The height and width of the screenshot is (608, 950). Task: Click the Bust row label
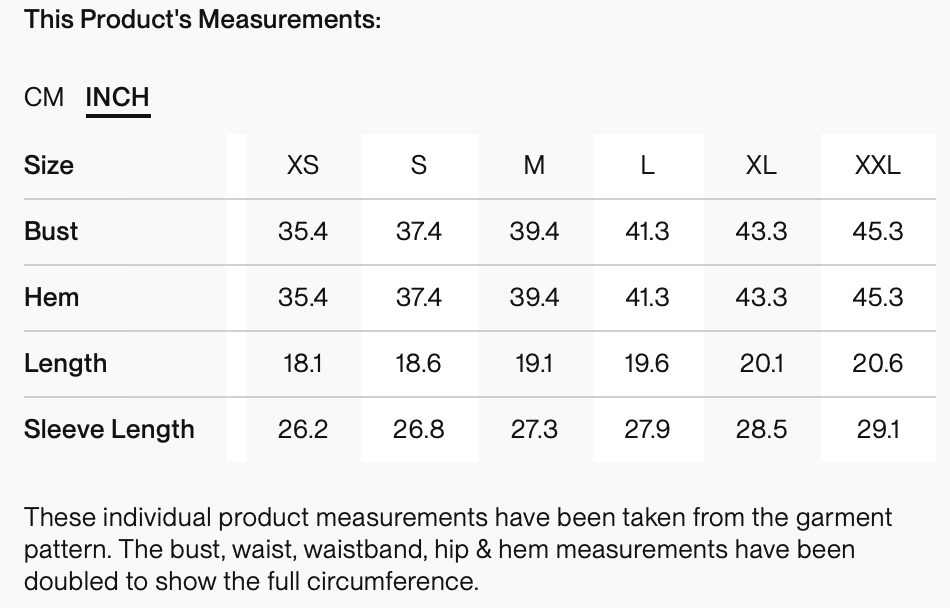51,231
